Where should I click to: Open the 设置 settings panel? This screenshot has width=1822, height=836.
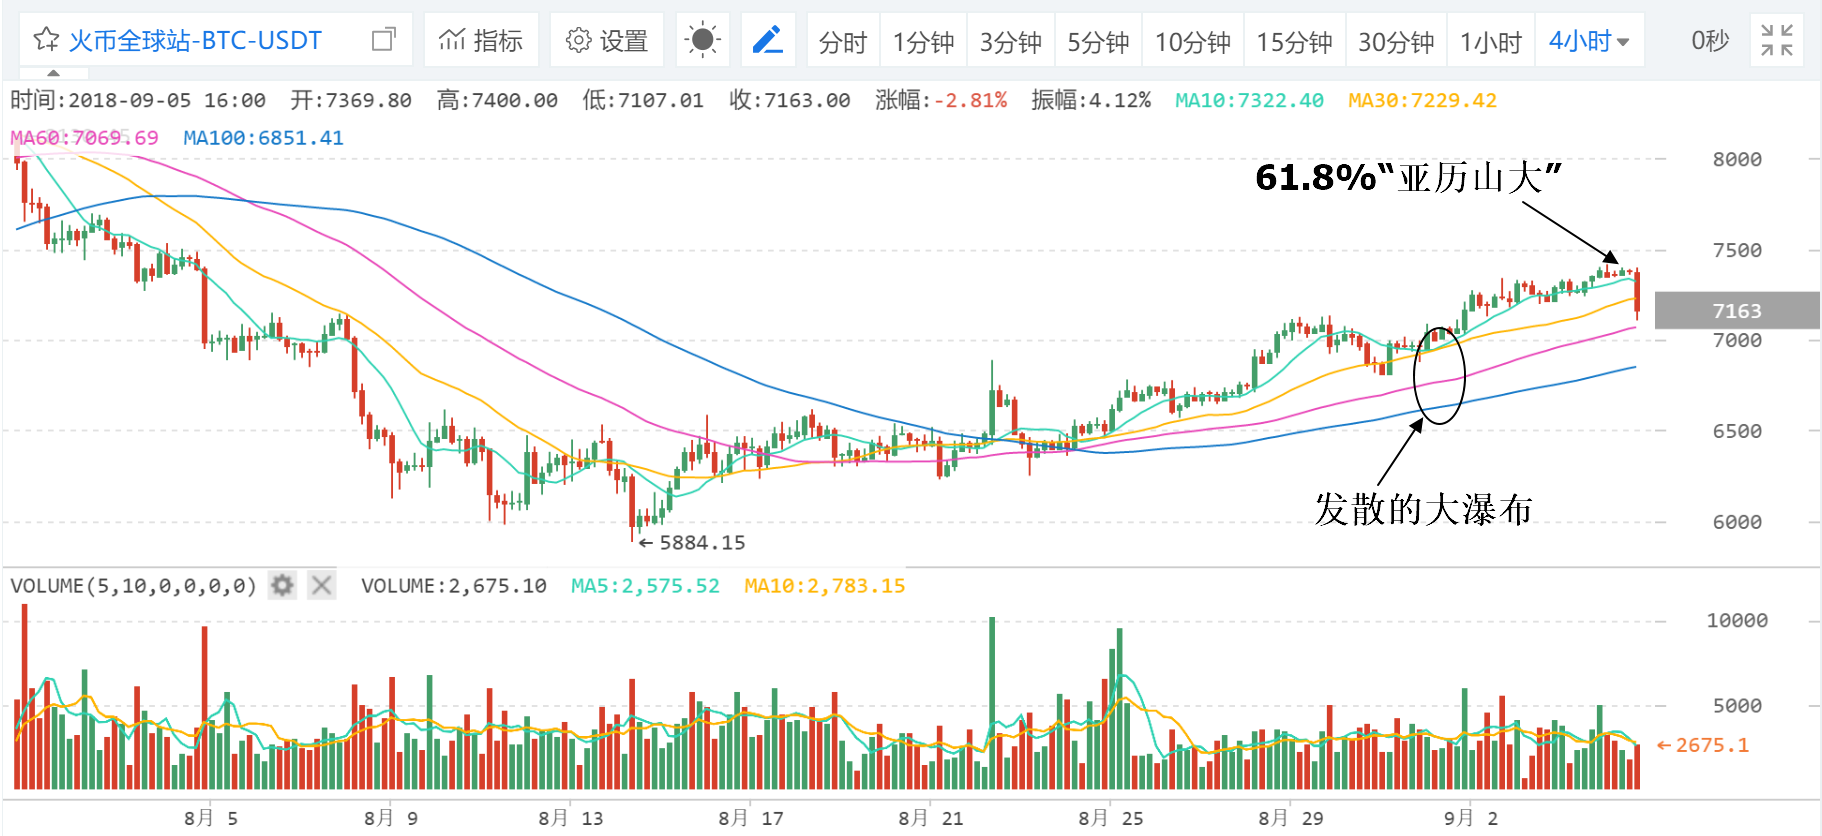pyautogui.click(x=607, y=40)
